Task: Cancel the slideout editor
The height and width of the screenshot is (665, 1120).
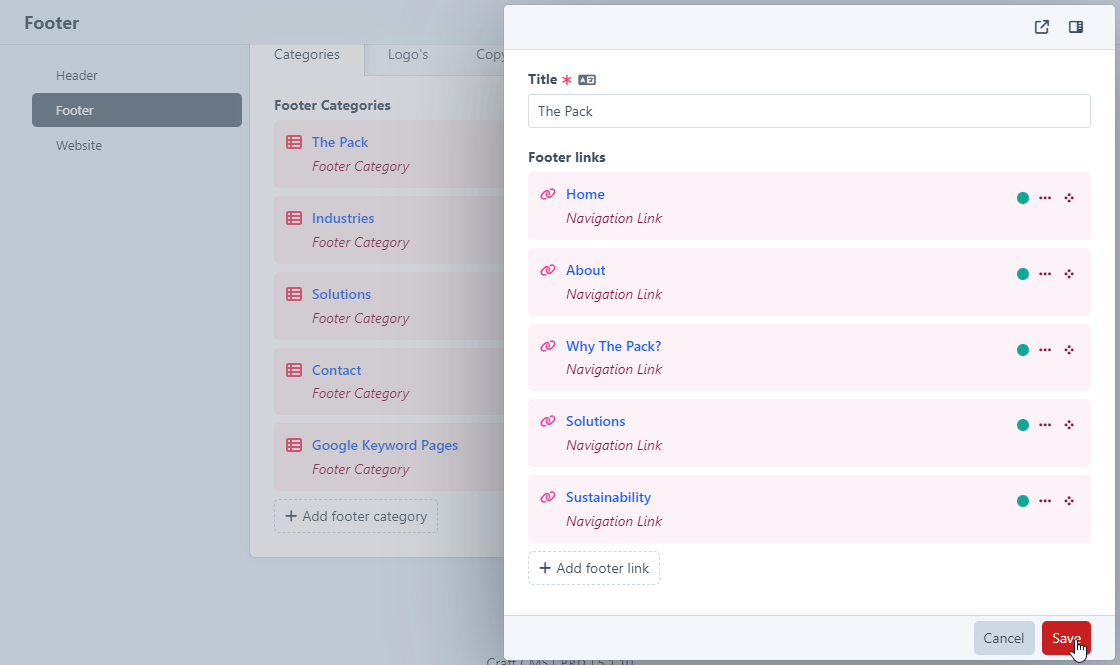Action: [x=1003, y=638]
